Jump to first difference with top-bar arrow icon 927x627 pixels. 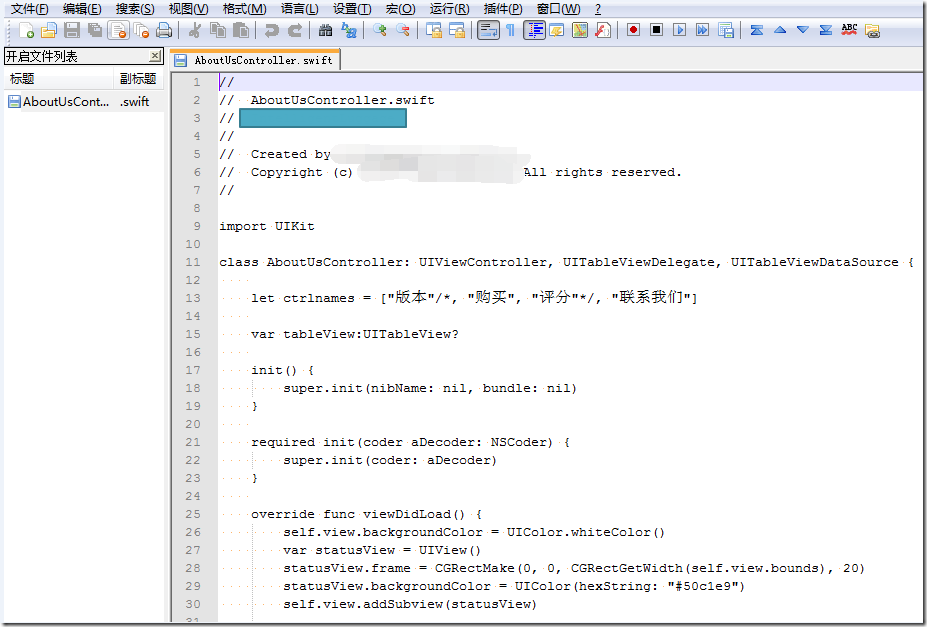(x=757, y=30)
